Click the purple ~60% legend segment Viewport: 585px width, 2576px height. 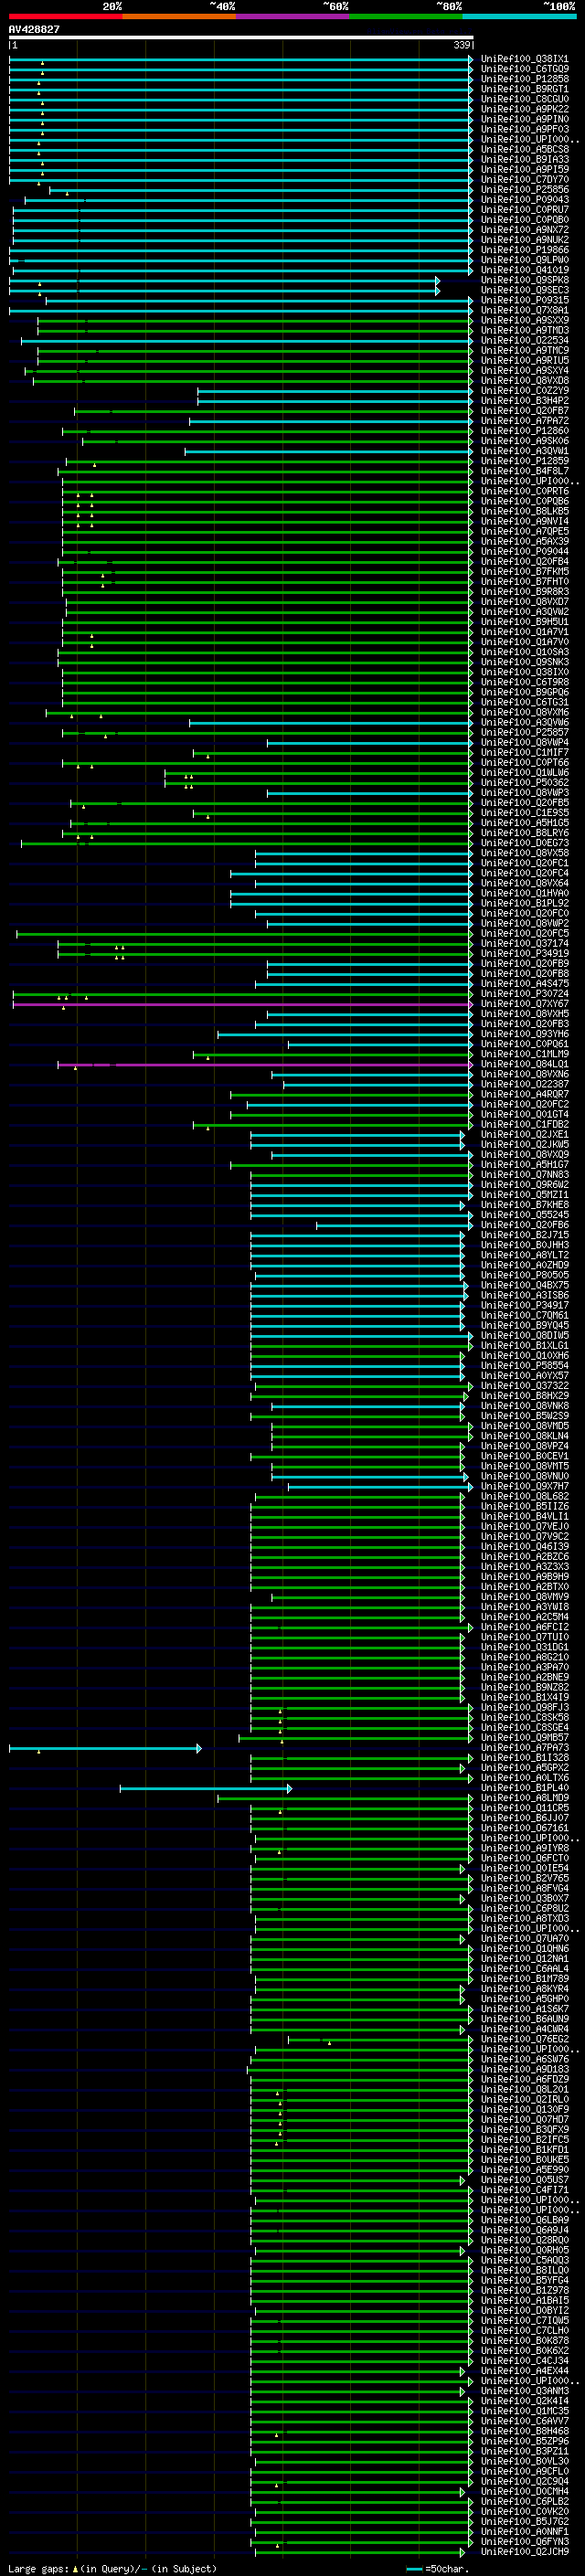pyautogui.click(x=293, y=16)
